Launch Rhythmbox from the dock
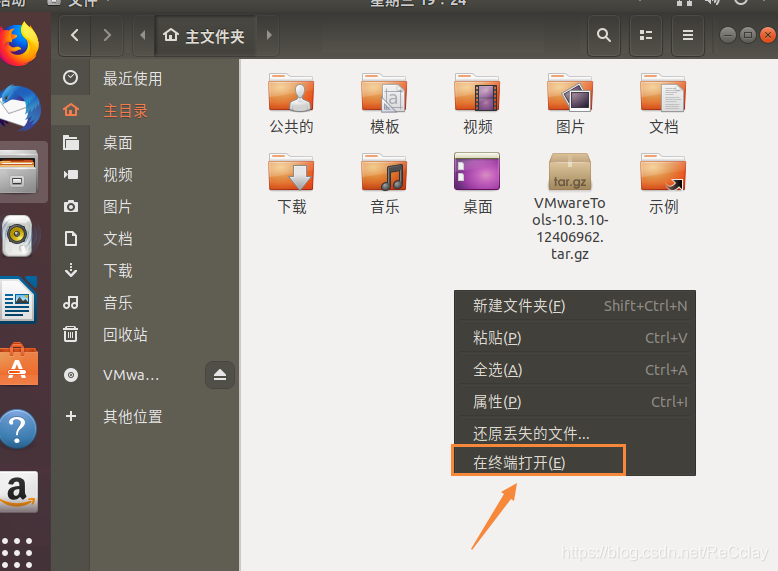The height and width of the screenshot is (571, 778). [x=18, y=236]
